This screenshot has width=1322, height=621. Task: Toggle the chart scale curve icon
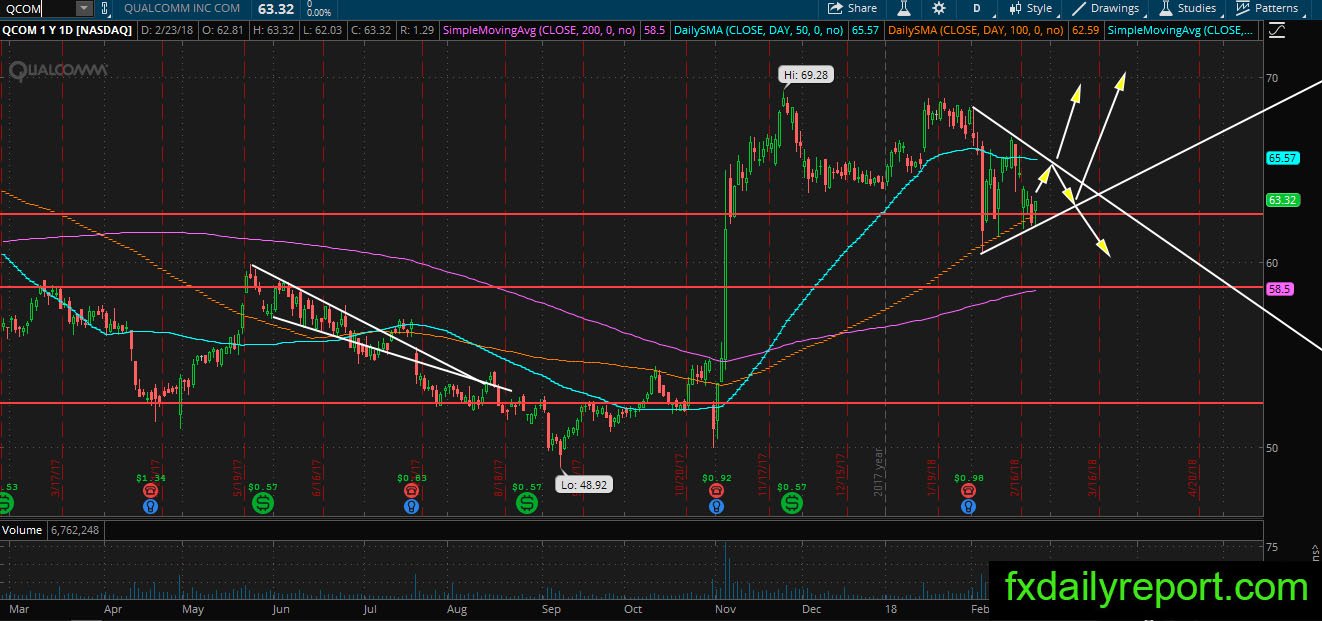click(1277, 31)
